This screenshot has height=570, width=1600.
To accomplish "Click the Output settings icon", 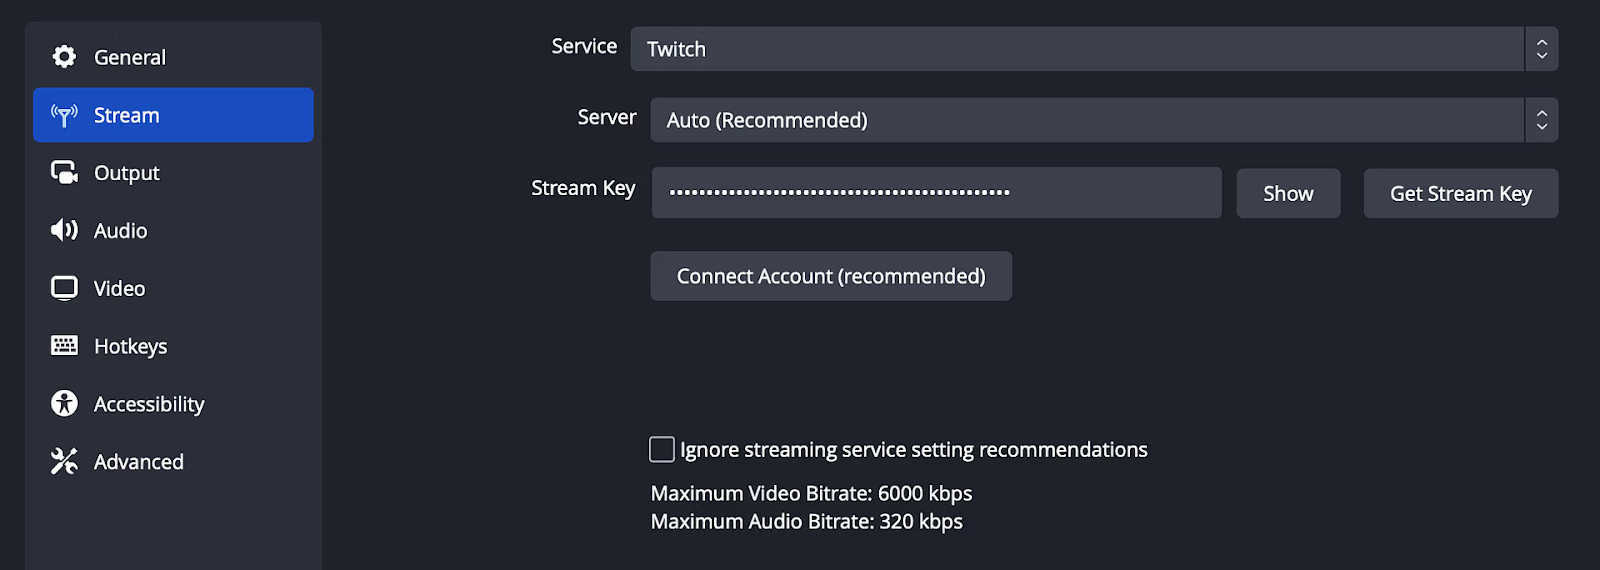I will pos(64,173).
